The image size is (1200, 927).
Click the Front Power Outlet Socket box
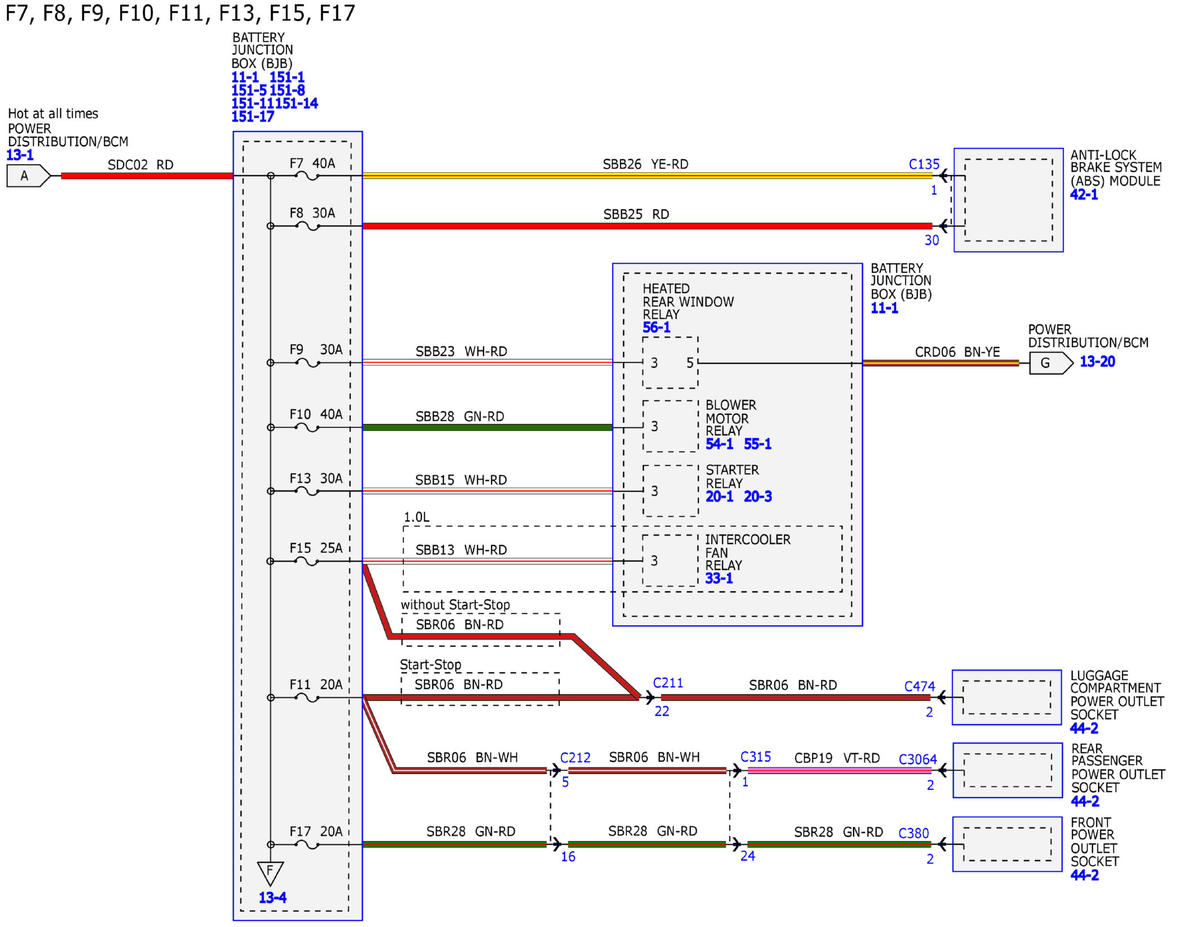1005,844
